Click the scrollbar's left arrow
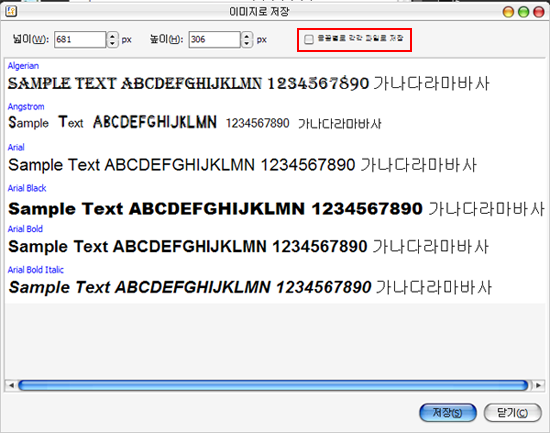Screen dimensions: 550x433 click(x=11, y=385)
